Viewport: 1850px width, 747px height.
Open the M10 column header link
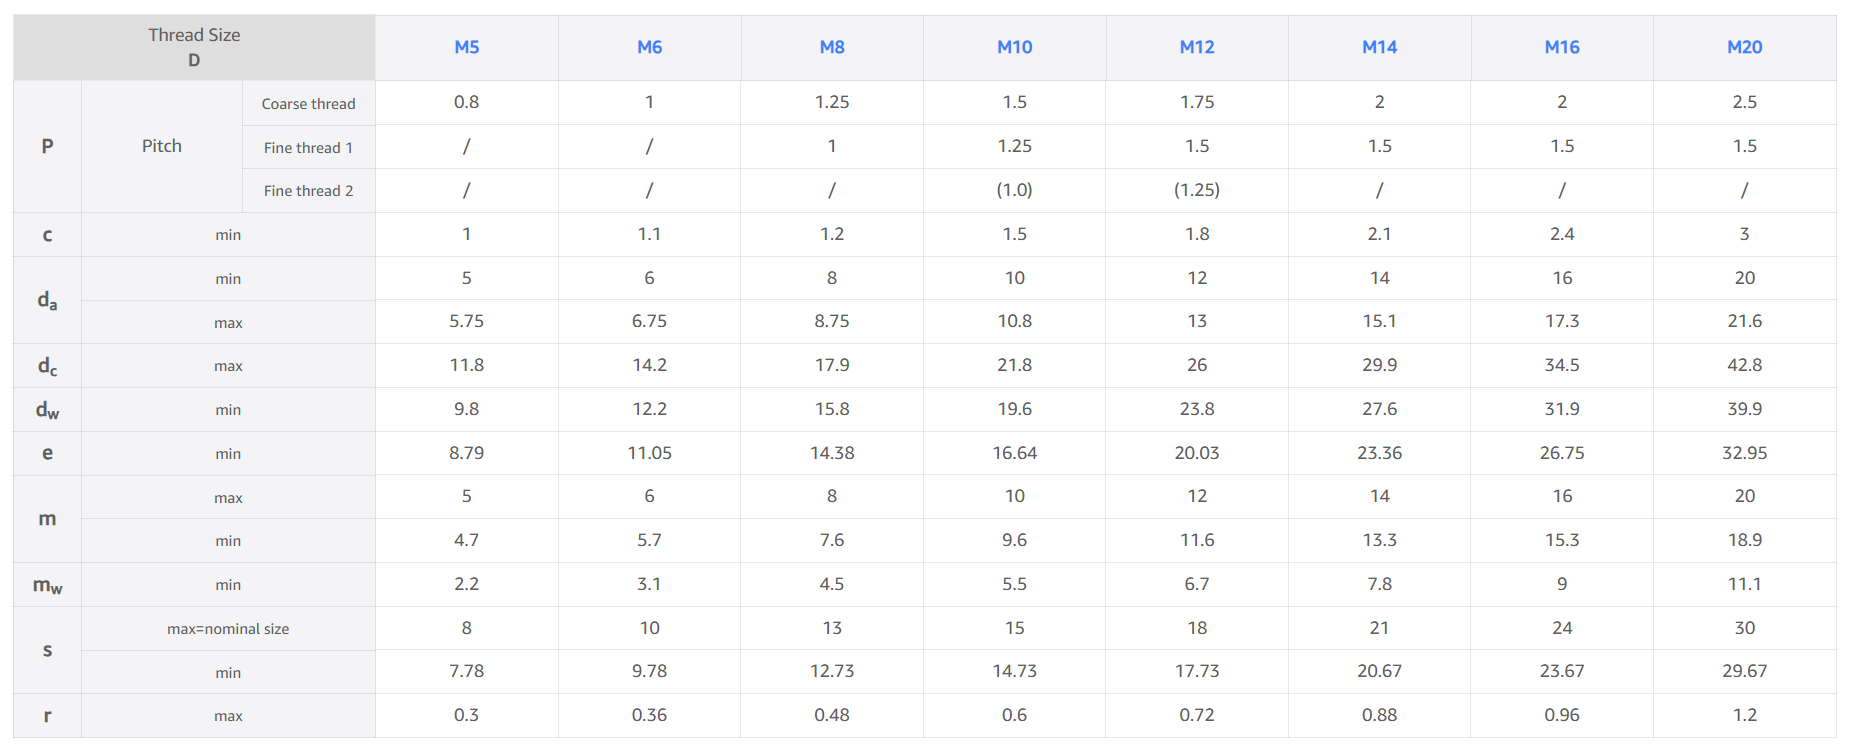click(x=1014, y=47)
